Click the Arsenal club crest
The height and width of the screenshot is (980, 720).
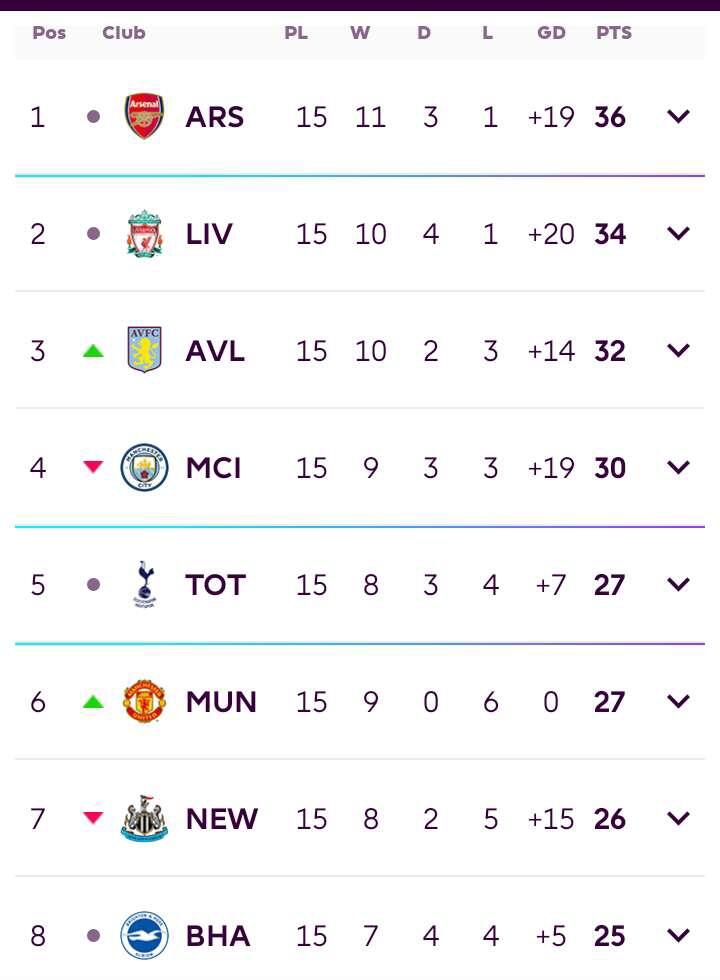tap(144, 117)
